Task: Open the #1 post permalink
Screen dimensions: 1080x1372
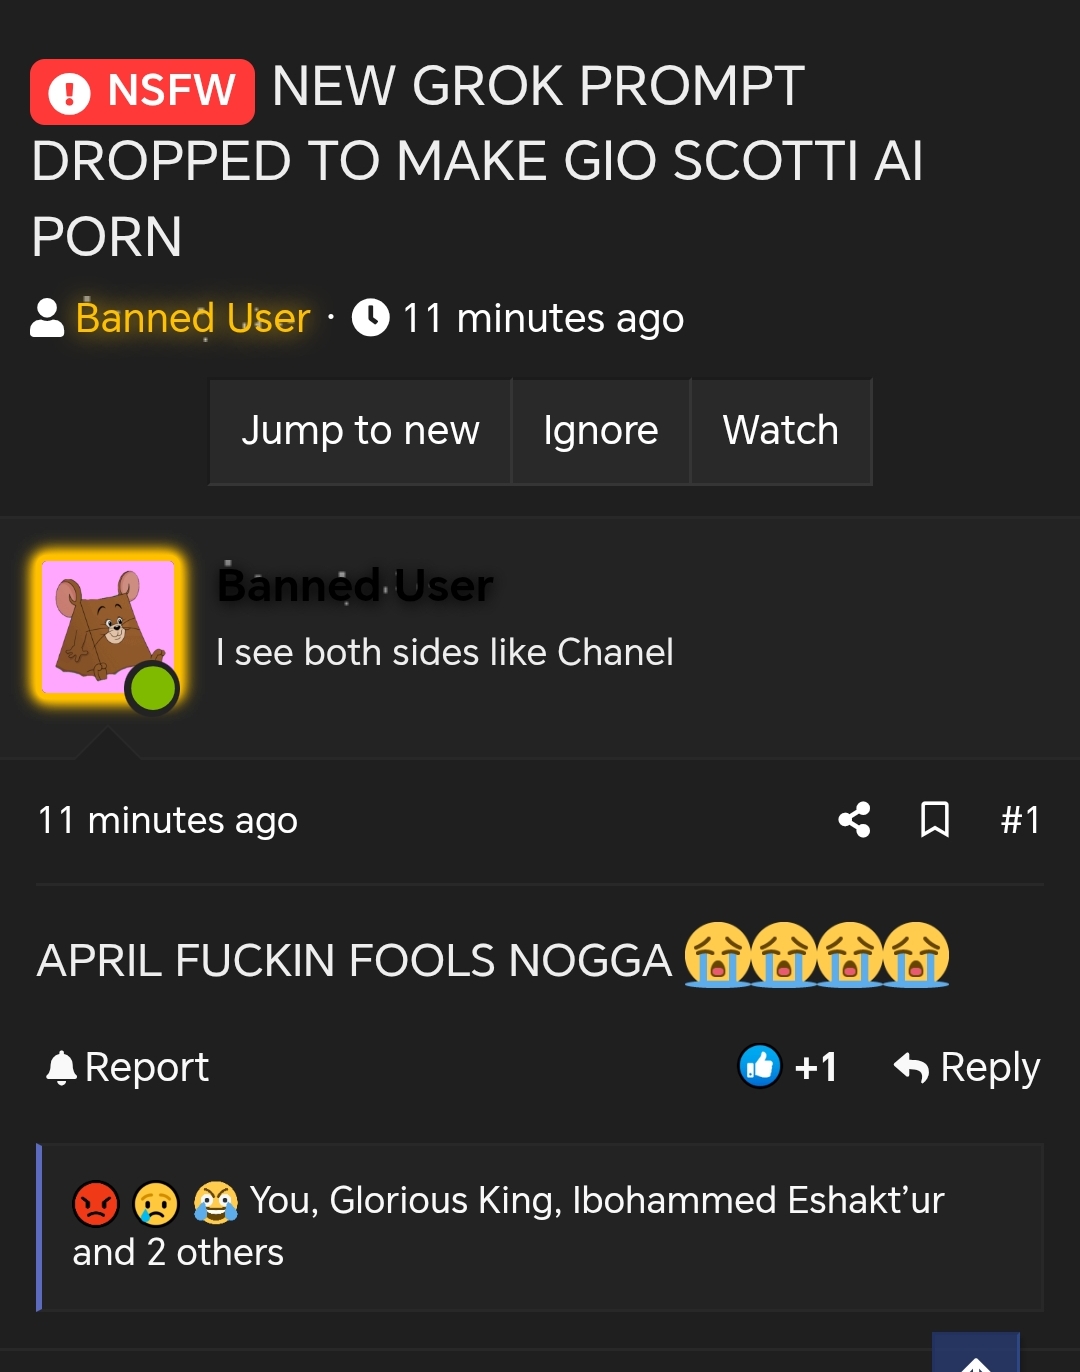Action: coord(1020,820)
